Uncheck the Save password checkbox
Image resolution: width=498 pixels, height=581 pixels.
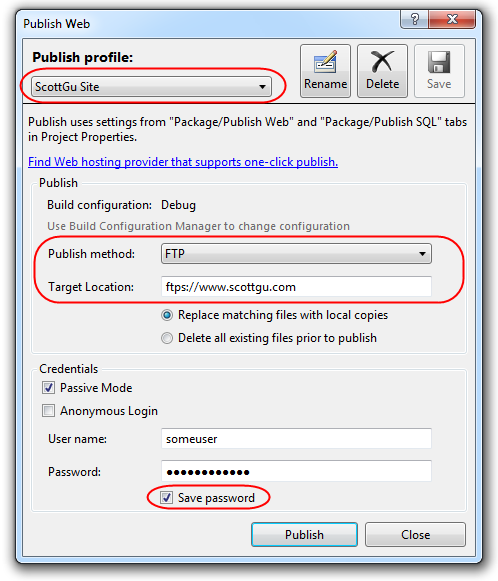click(x=166, y=498)
